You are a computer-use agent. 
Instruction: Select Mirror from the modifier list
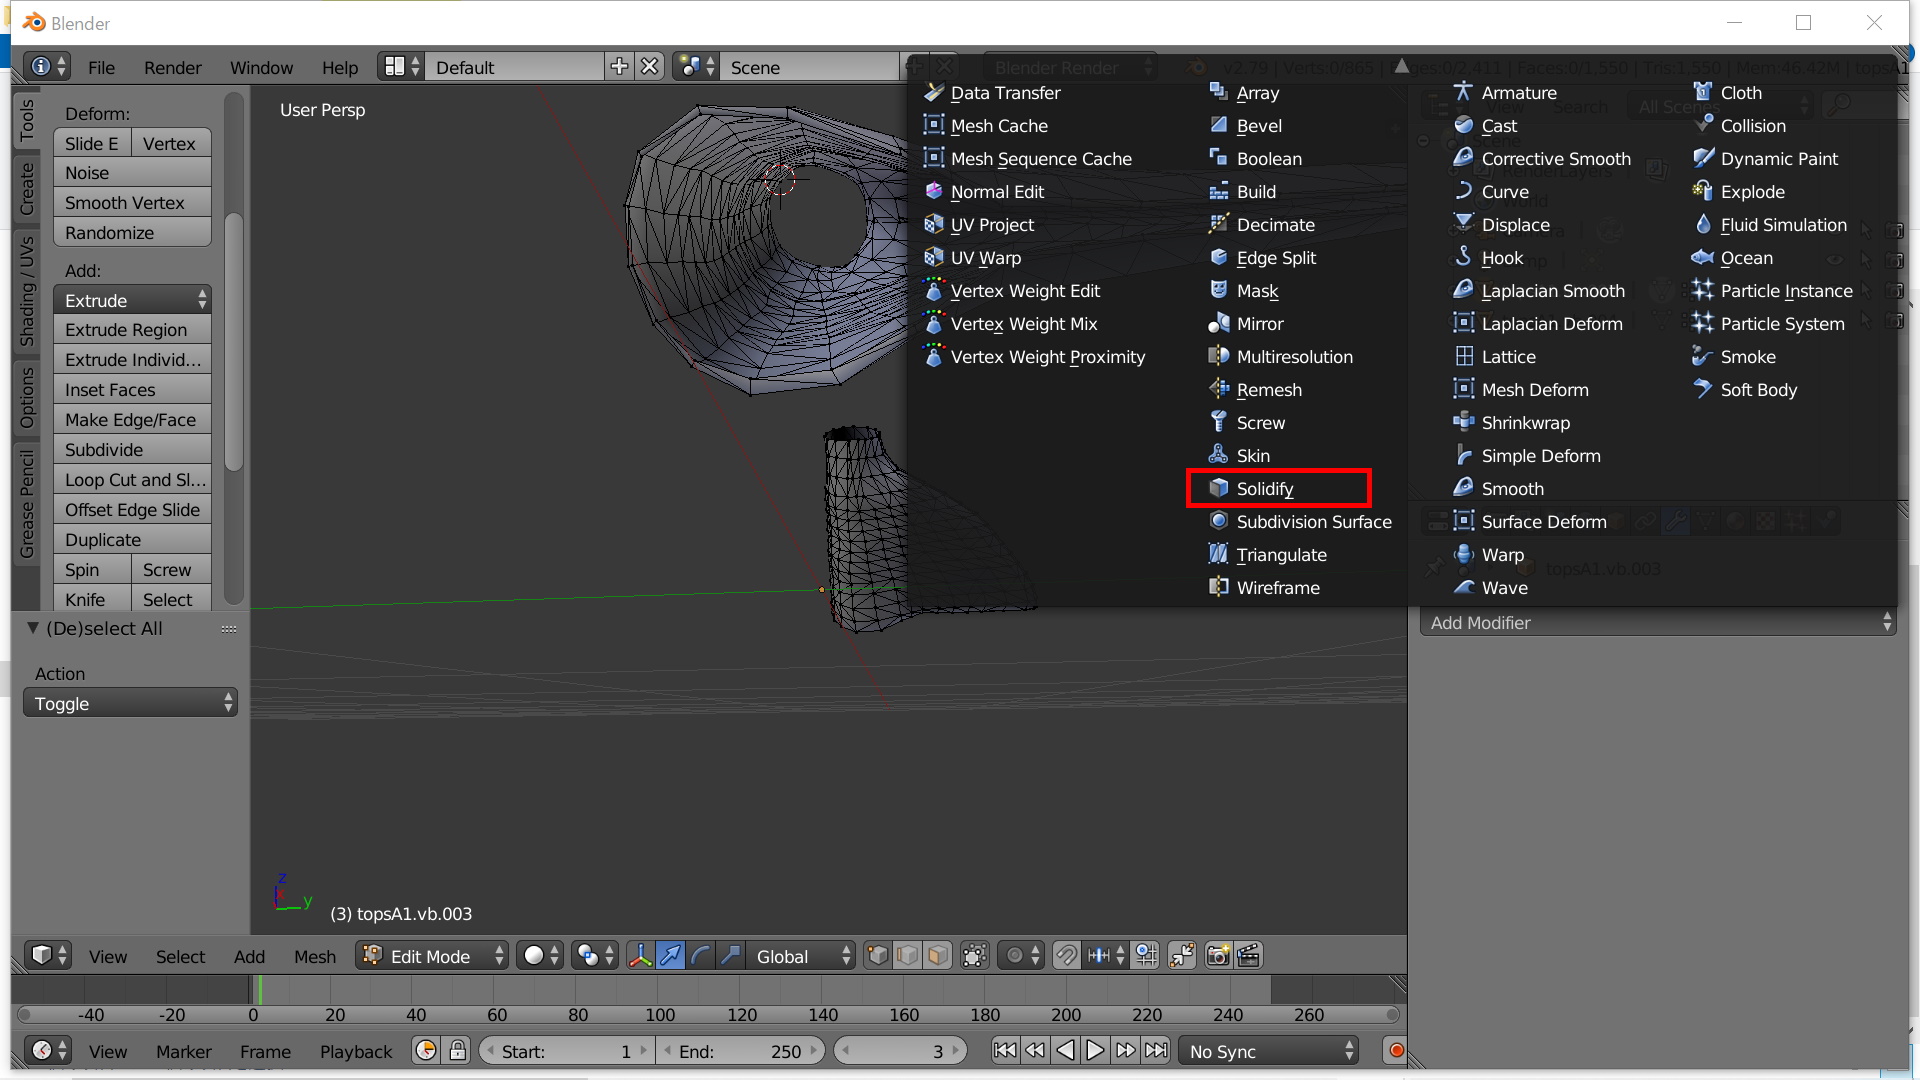1246,323
